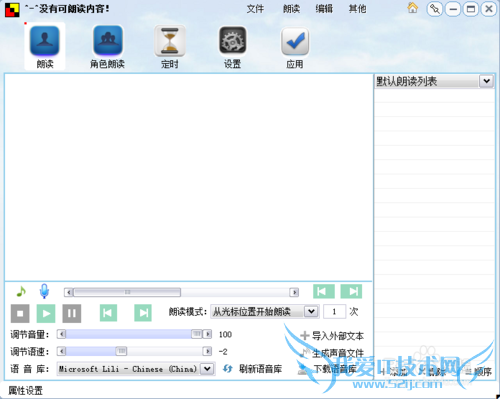Start reading with the play button
The width and height of the screenshot is (500, 399).
[x=46, y=313]
